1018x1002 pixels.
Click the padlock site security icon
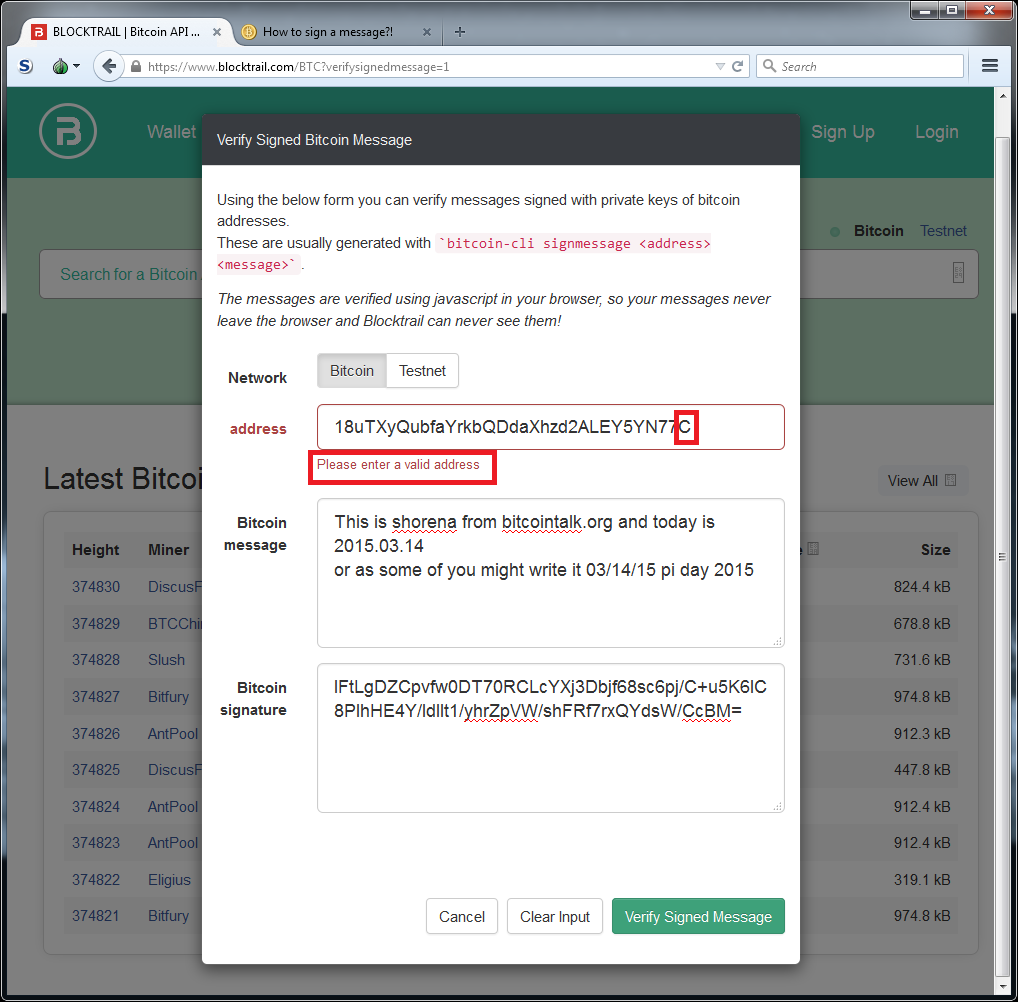pos(136,66)
